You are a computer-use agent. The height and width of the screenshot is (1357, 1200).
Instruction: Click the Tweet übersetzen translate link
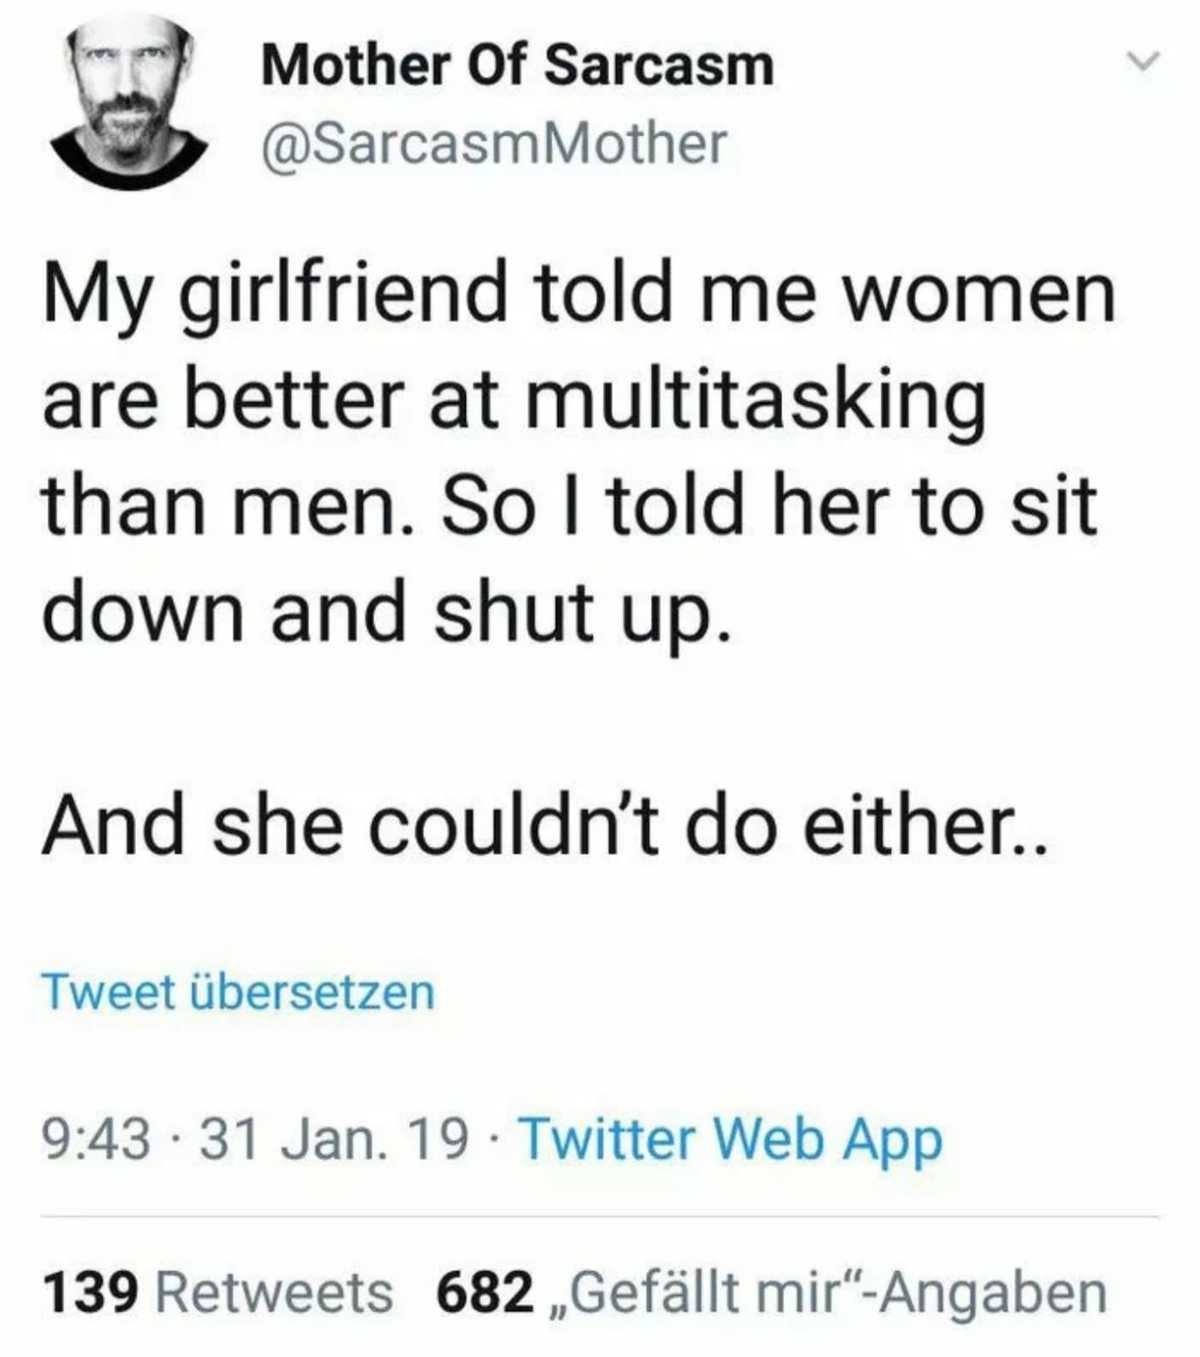[x=238, y=992]
